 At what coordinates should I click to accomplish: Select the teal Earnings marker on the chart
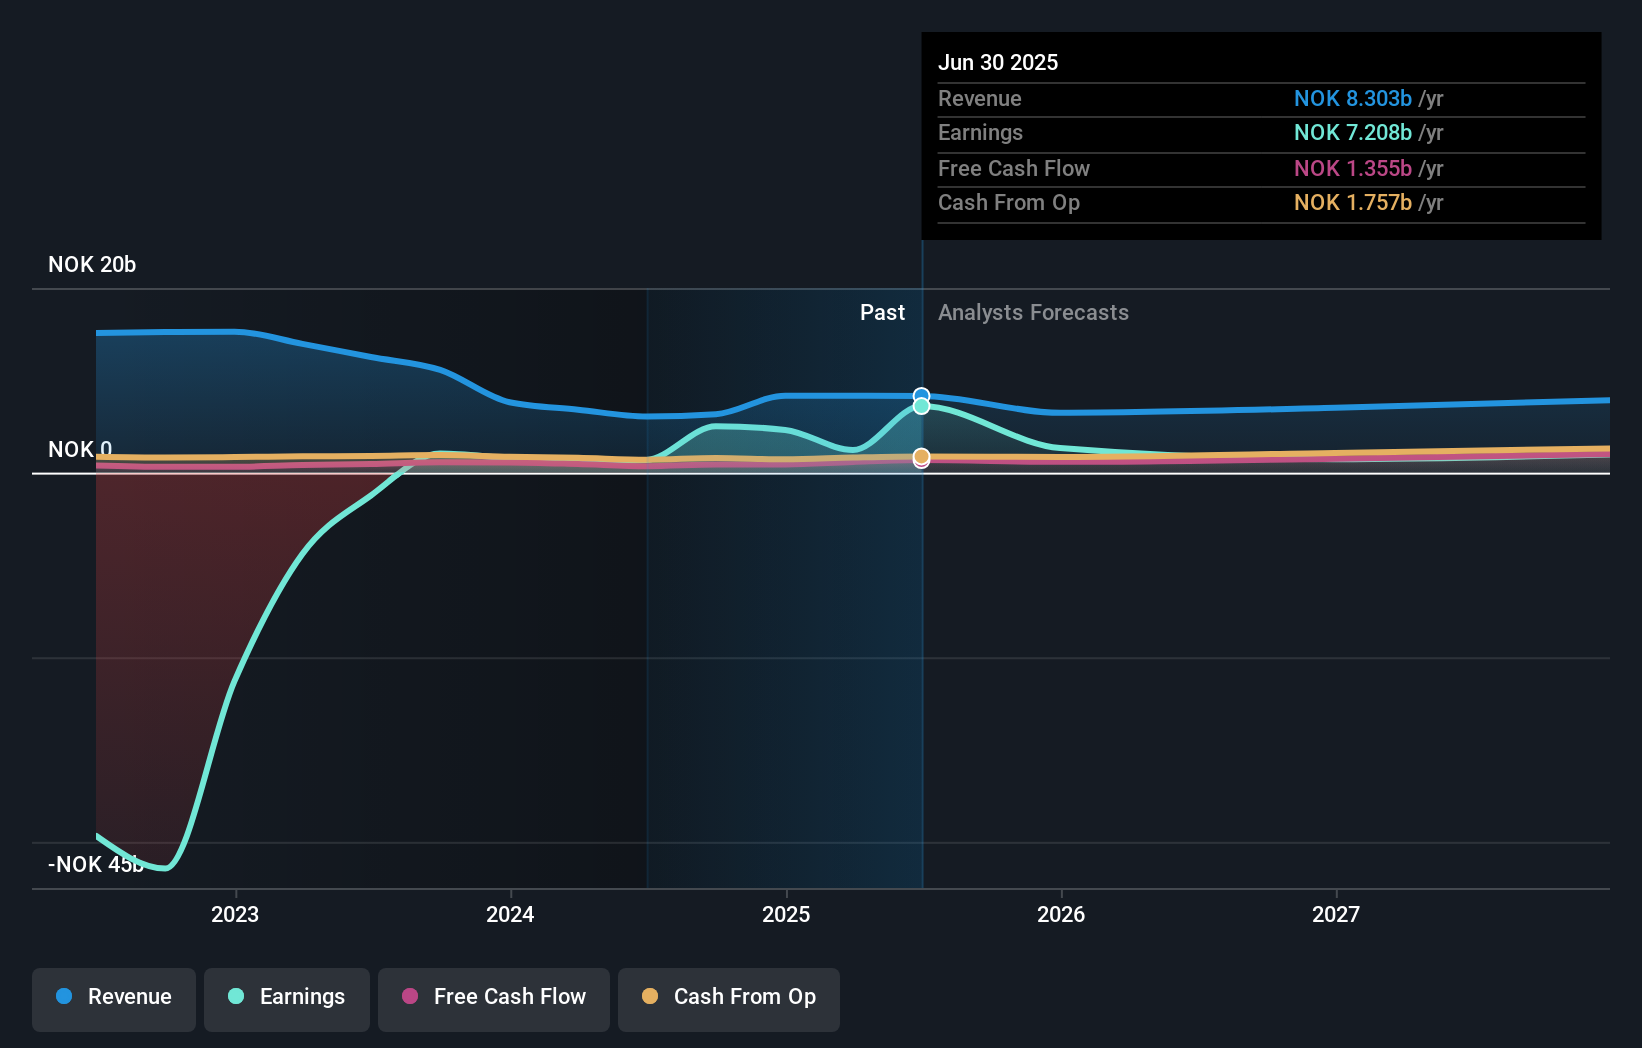[920, 407]
